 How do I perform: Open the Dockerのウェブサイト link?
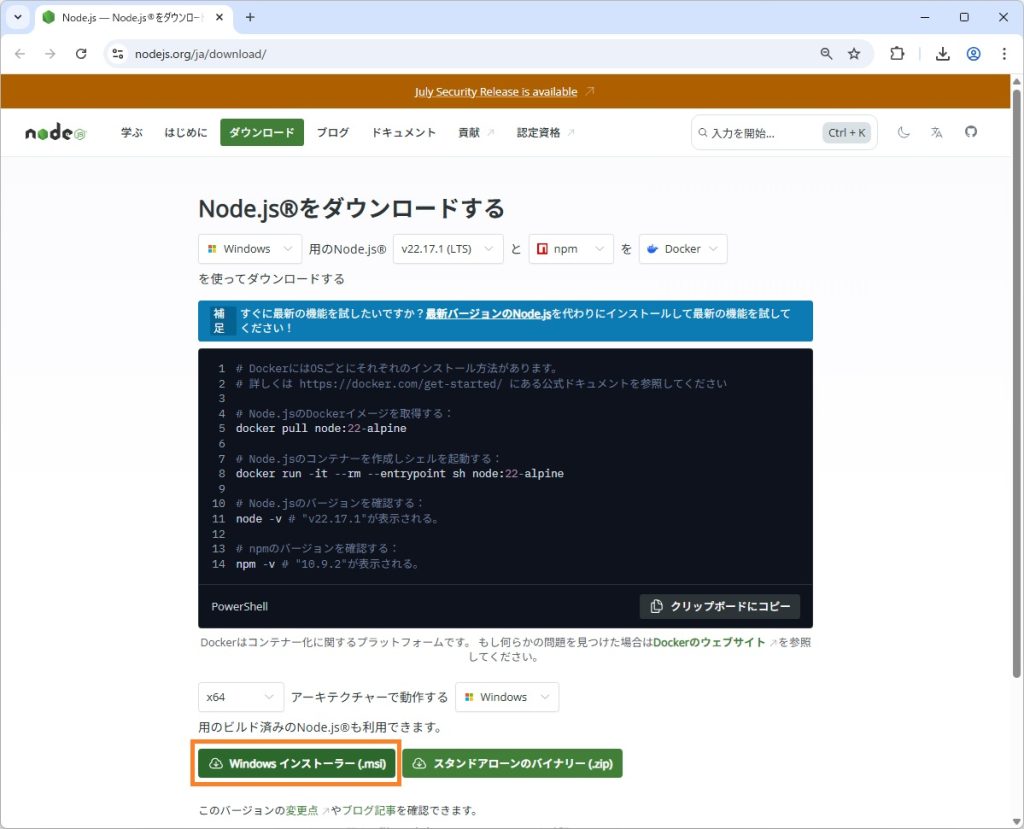709,642
